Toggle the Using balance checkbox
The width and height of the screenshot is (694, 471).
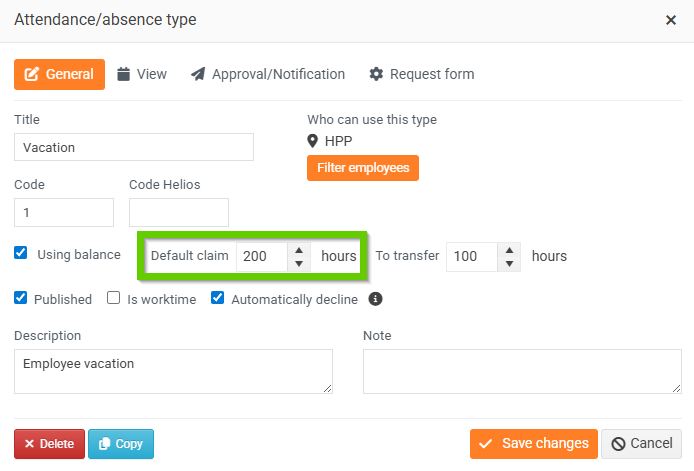click(x=21, y=254)
